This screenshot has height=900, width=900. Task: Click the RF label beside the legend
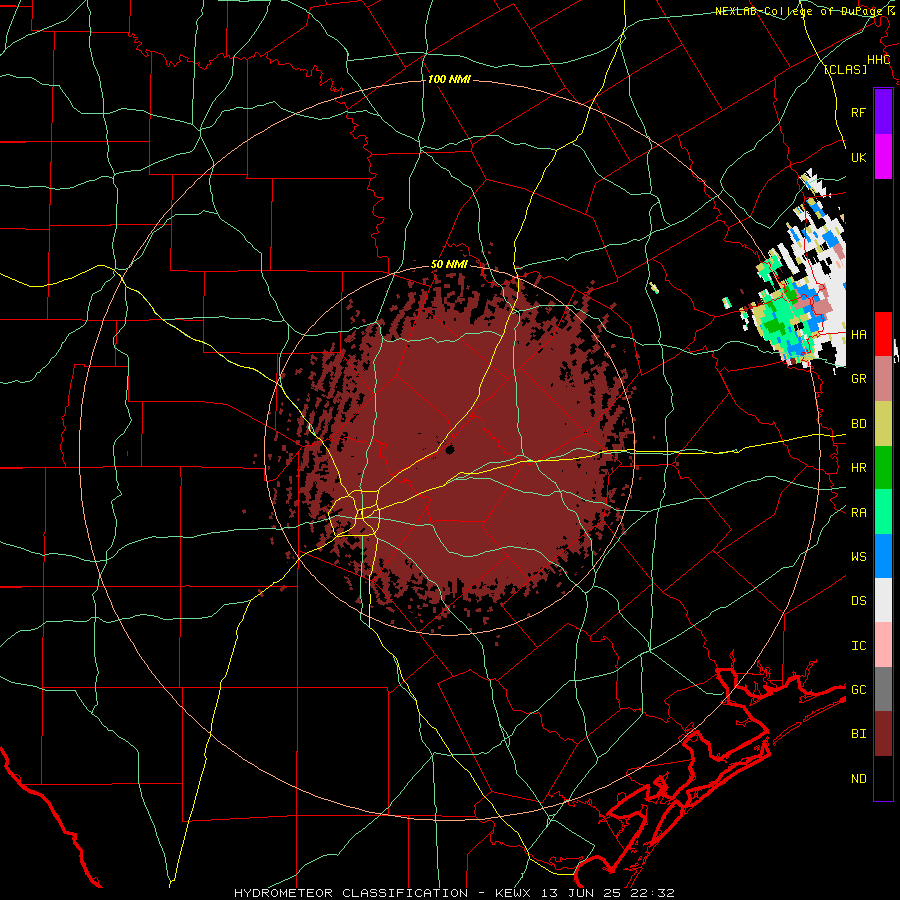pos(858,112)
